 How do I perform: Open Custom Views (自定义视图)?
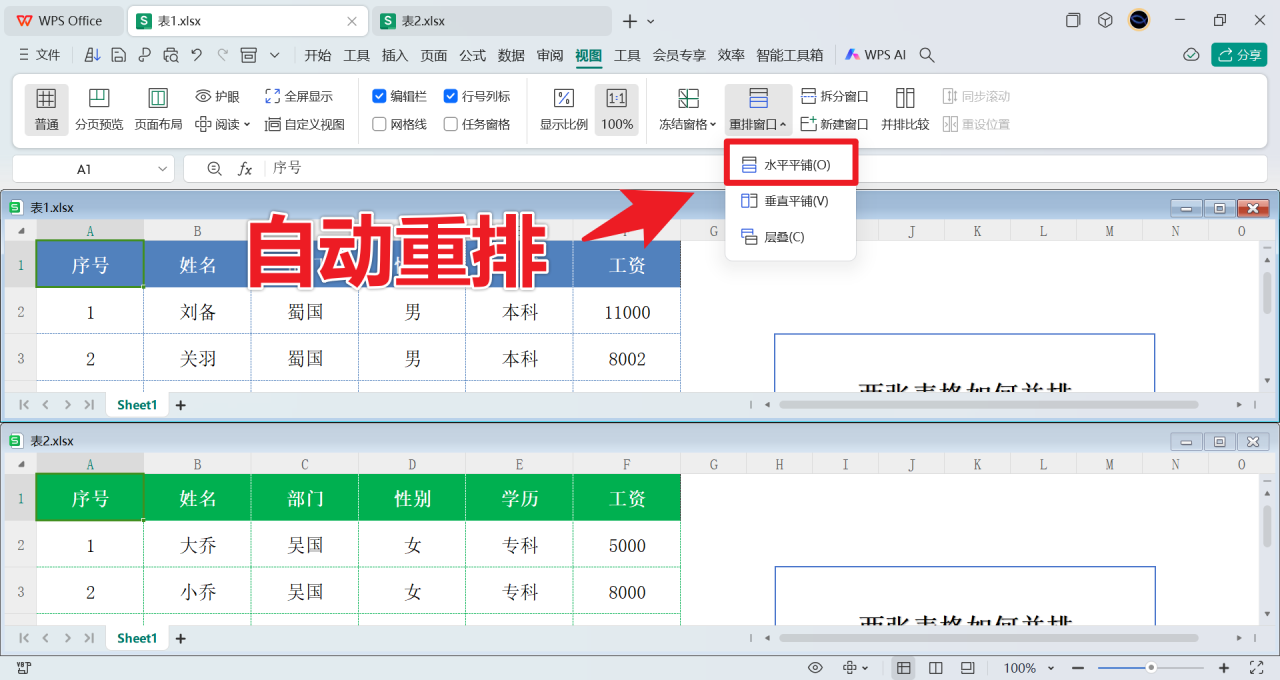(304, 124)
